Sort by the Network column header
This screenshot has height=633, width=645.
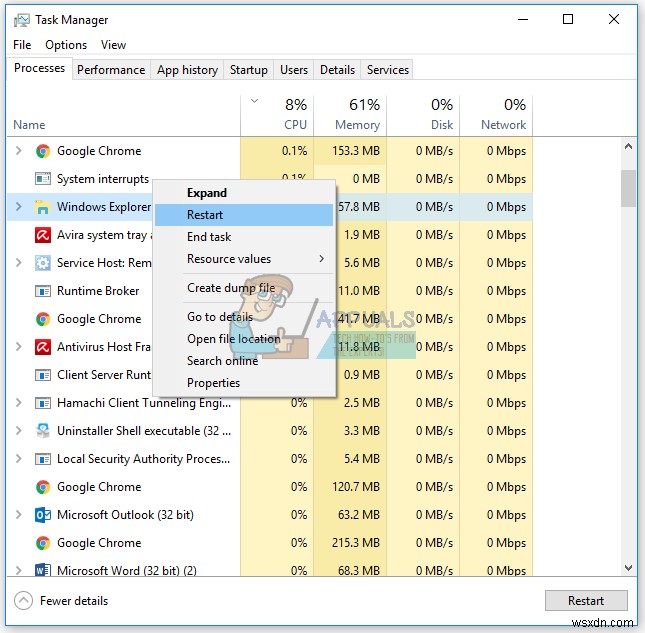coord(496,115)
